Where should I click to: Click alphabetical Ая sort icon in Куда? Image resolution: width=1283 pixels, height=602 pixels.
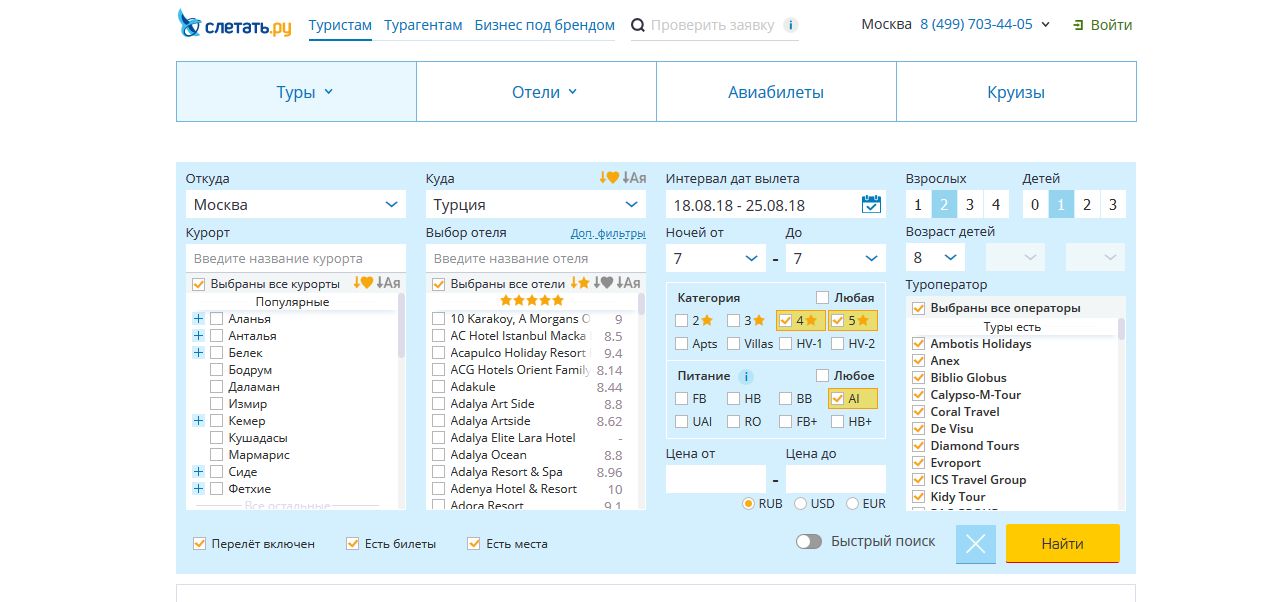[x=635, y=178]
